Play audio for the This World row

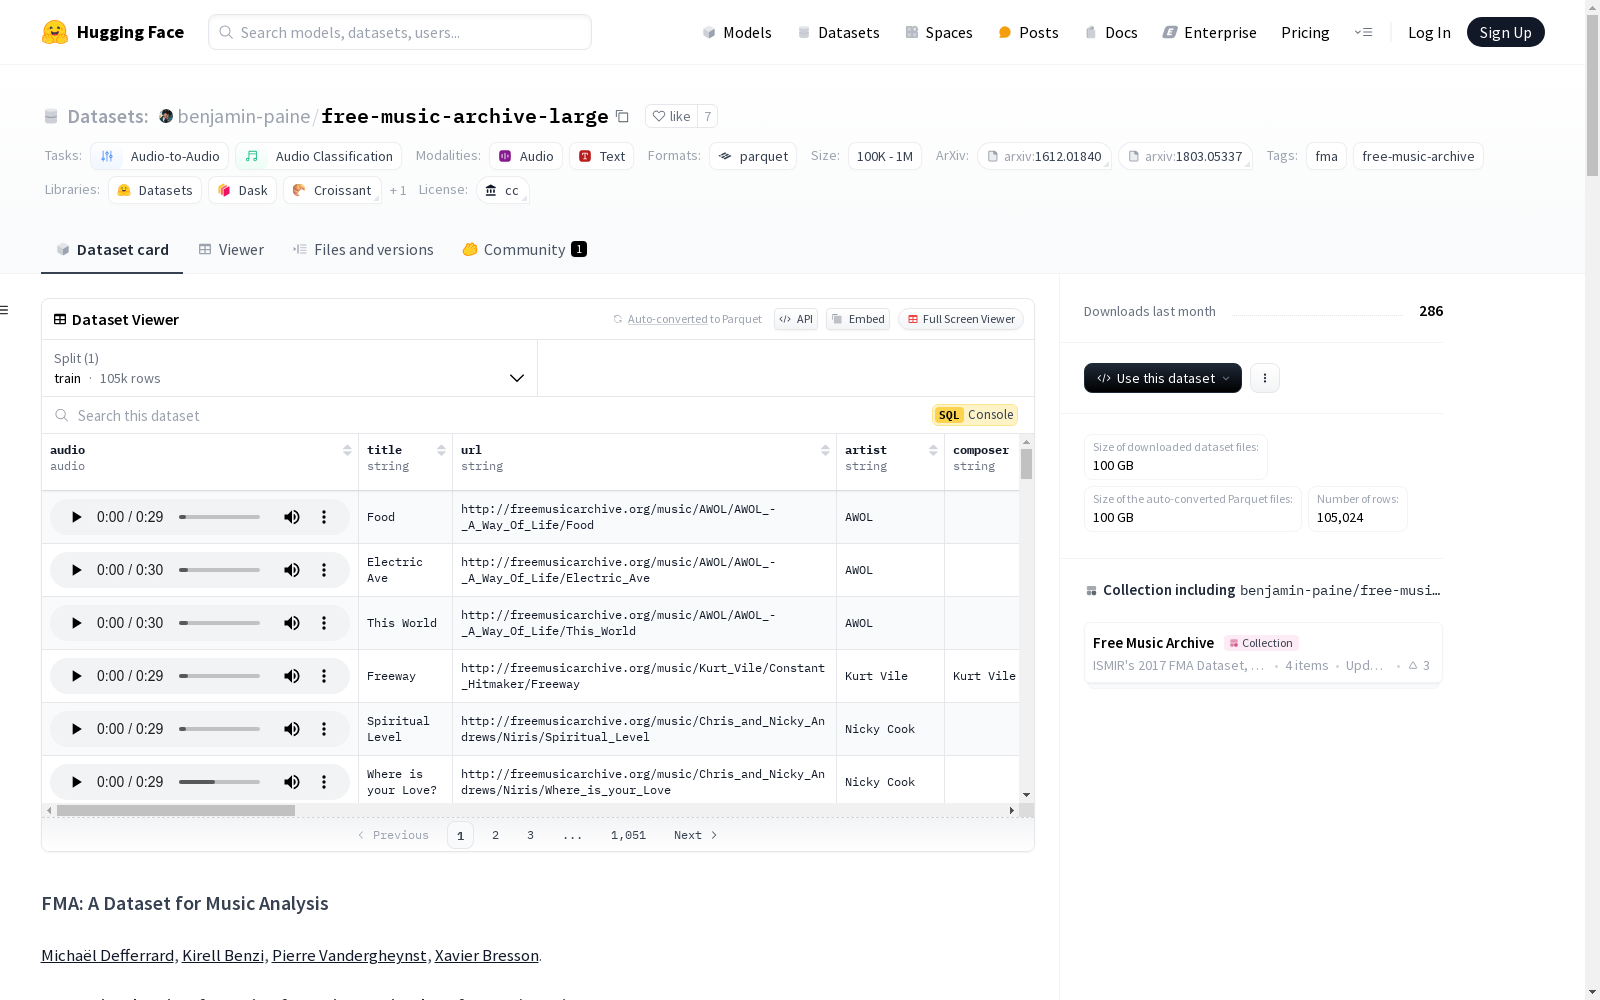[76, 623]
